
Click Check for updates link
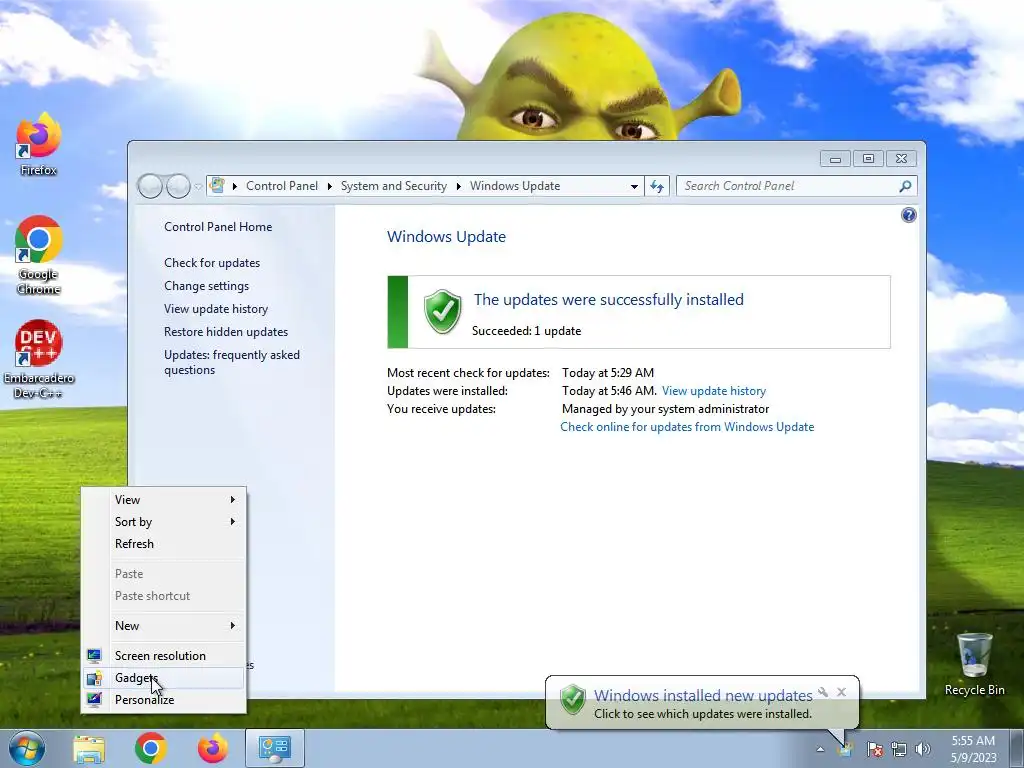click(x=212, y=263)
